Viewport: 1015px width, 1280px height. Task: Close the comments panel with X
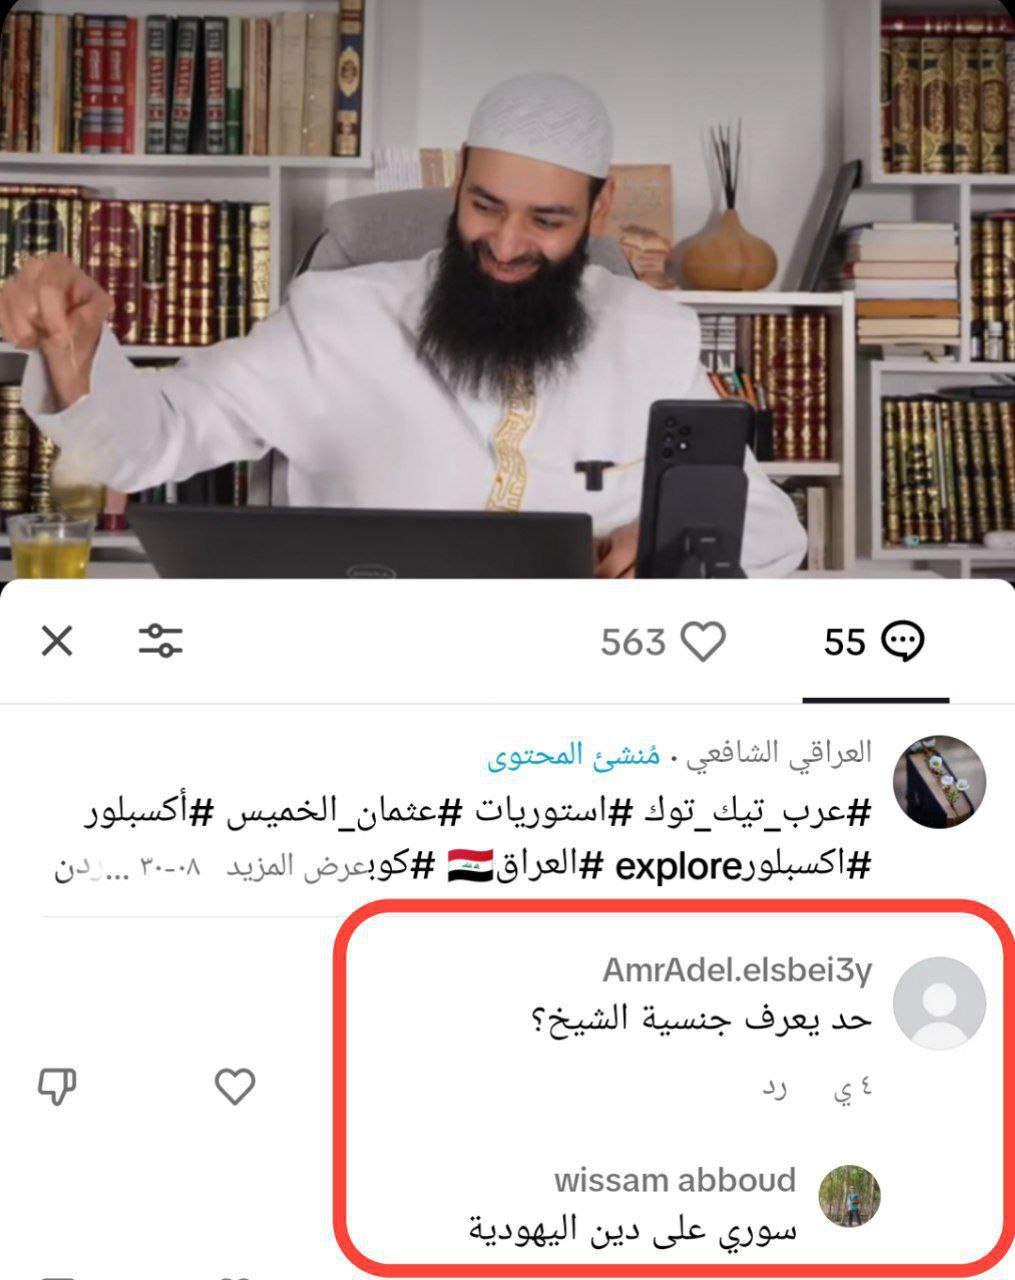tap(57, 641)
